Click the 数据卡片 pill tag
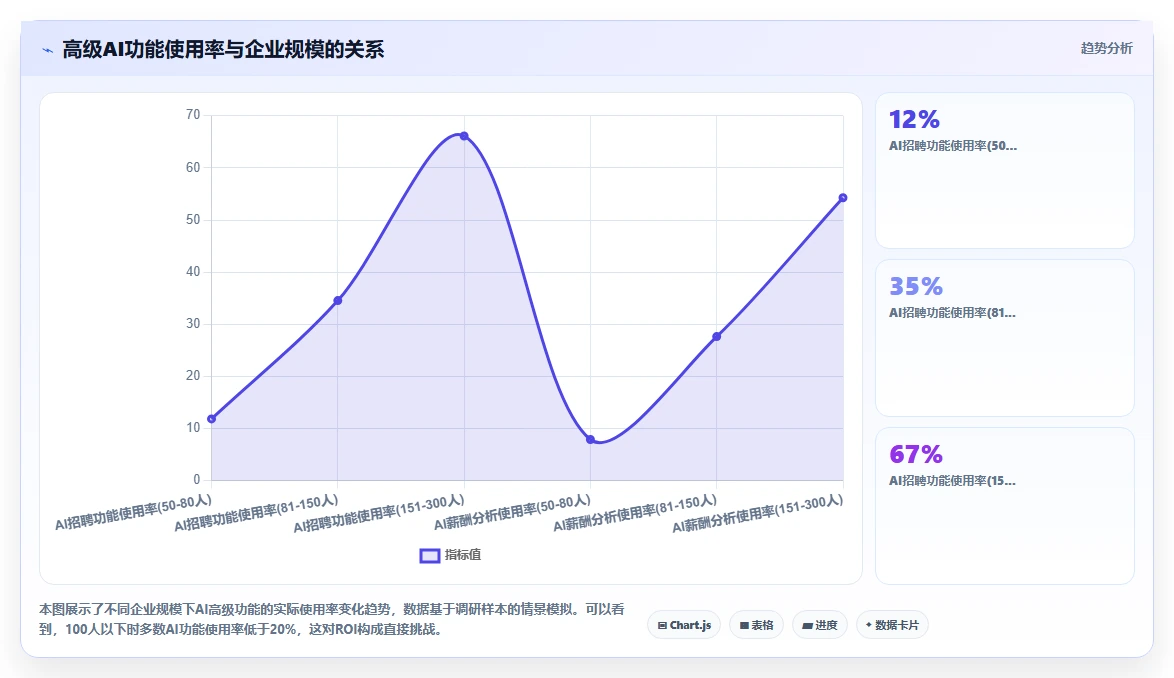 click(892, 625)
